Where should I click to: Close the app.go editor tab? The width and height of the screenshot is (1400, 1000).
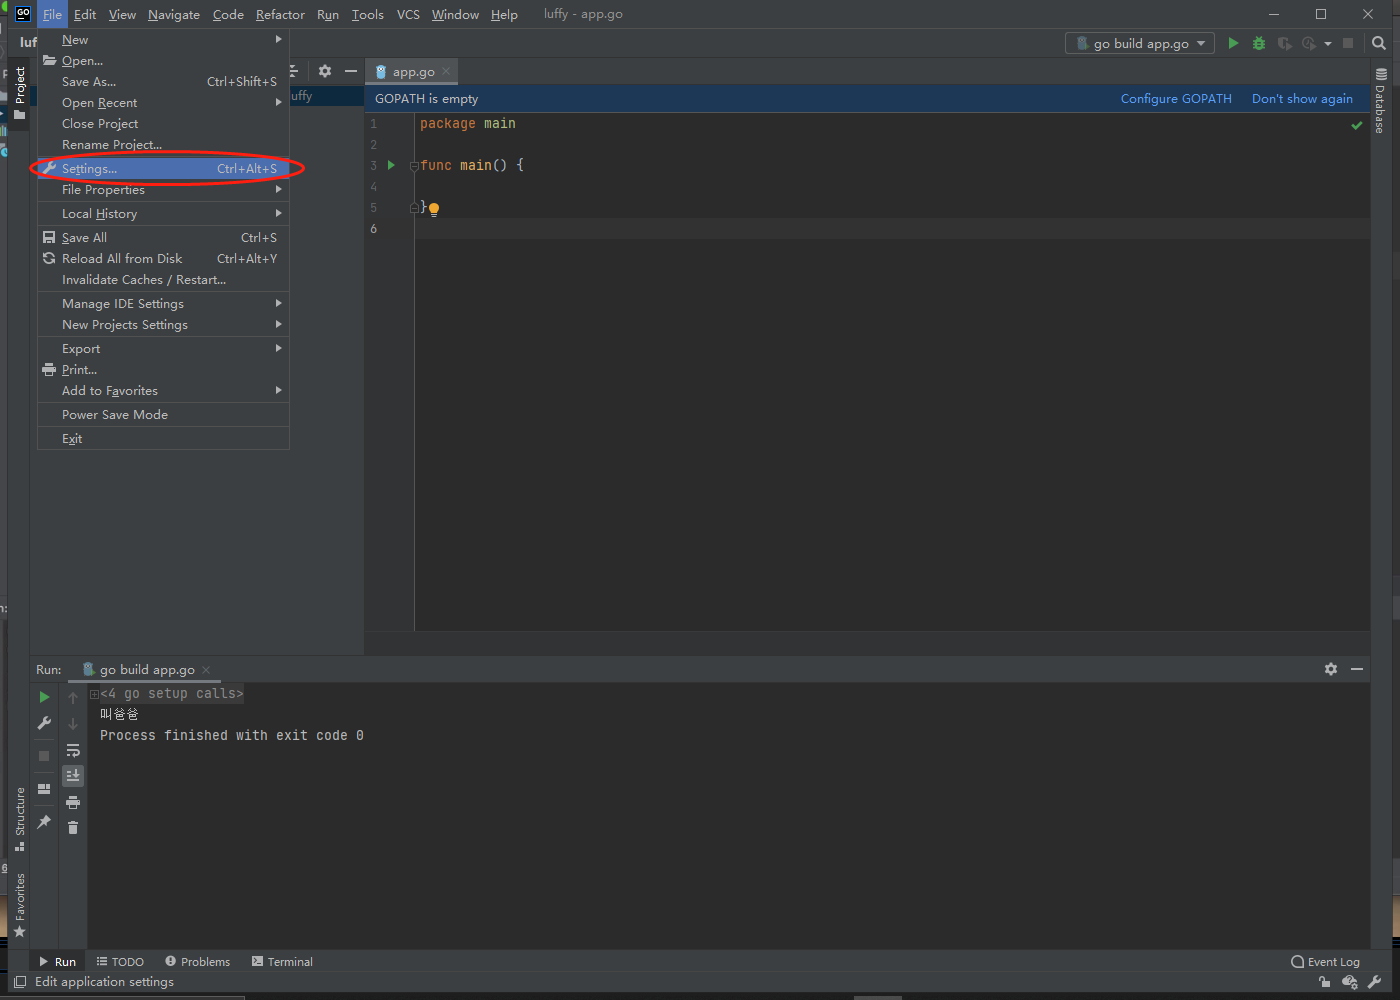tap(446, 71)
